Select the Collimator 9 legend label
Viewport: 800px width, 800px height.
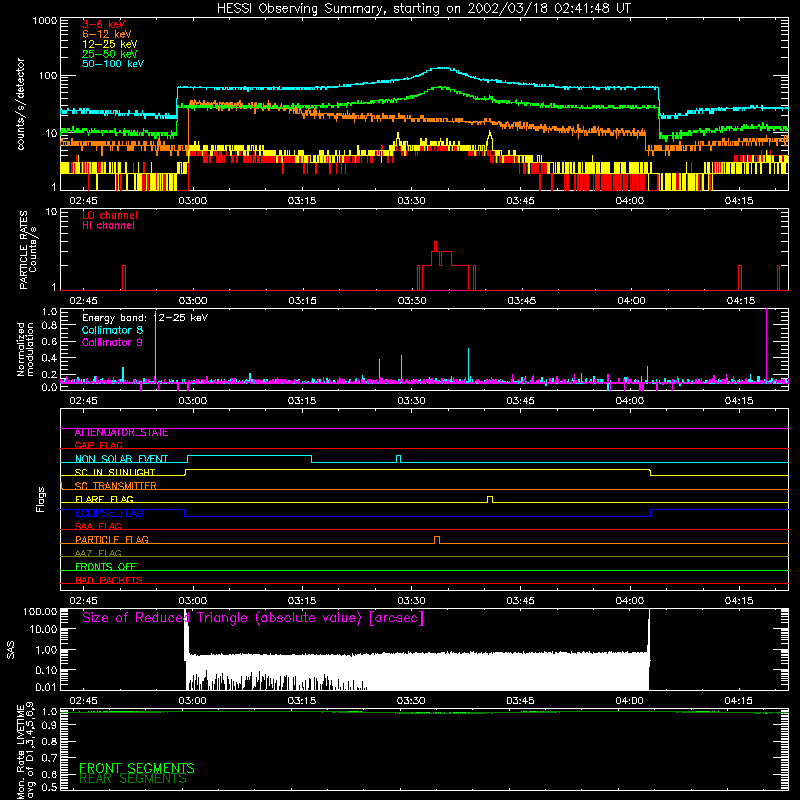click(112, 342)
